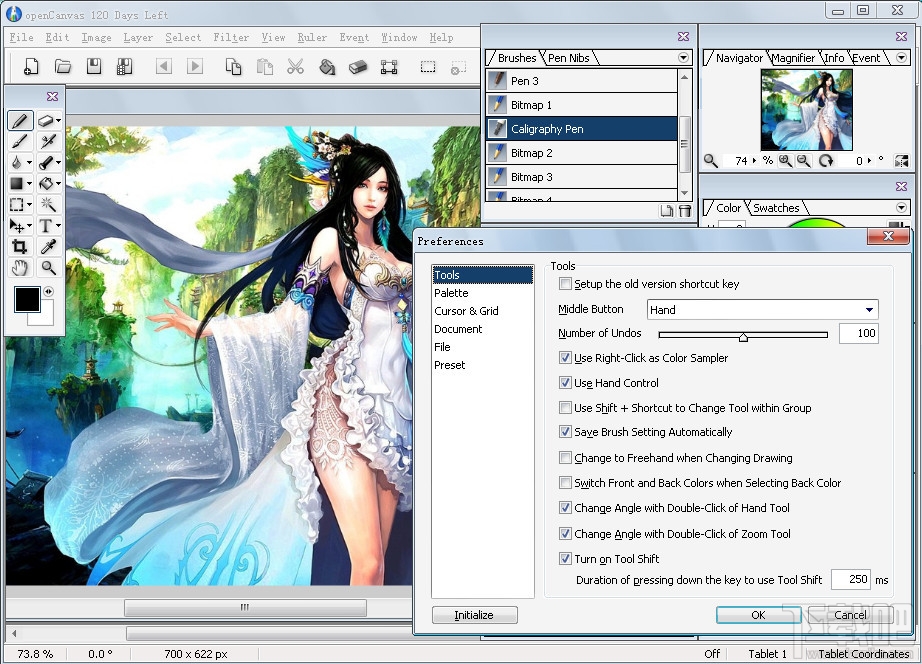Switch to the Swatches tab
This screenshot has width=922, height=664.
[x=776, y=208]
